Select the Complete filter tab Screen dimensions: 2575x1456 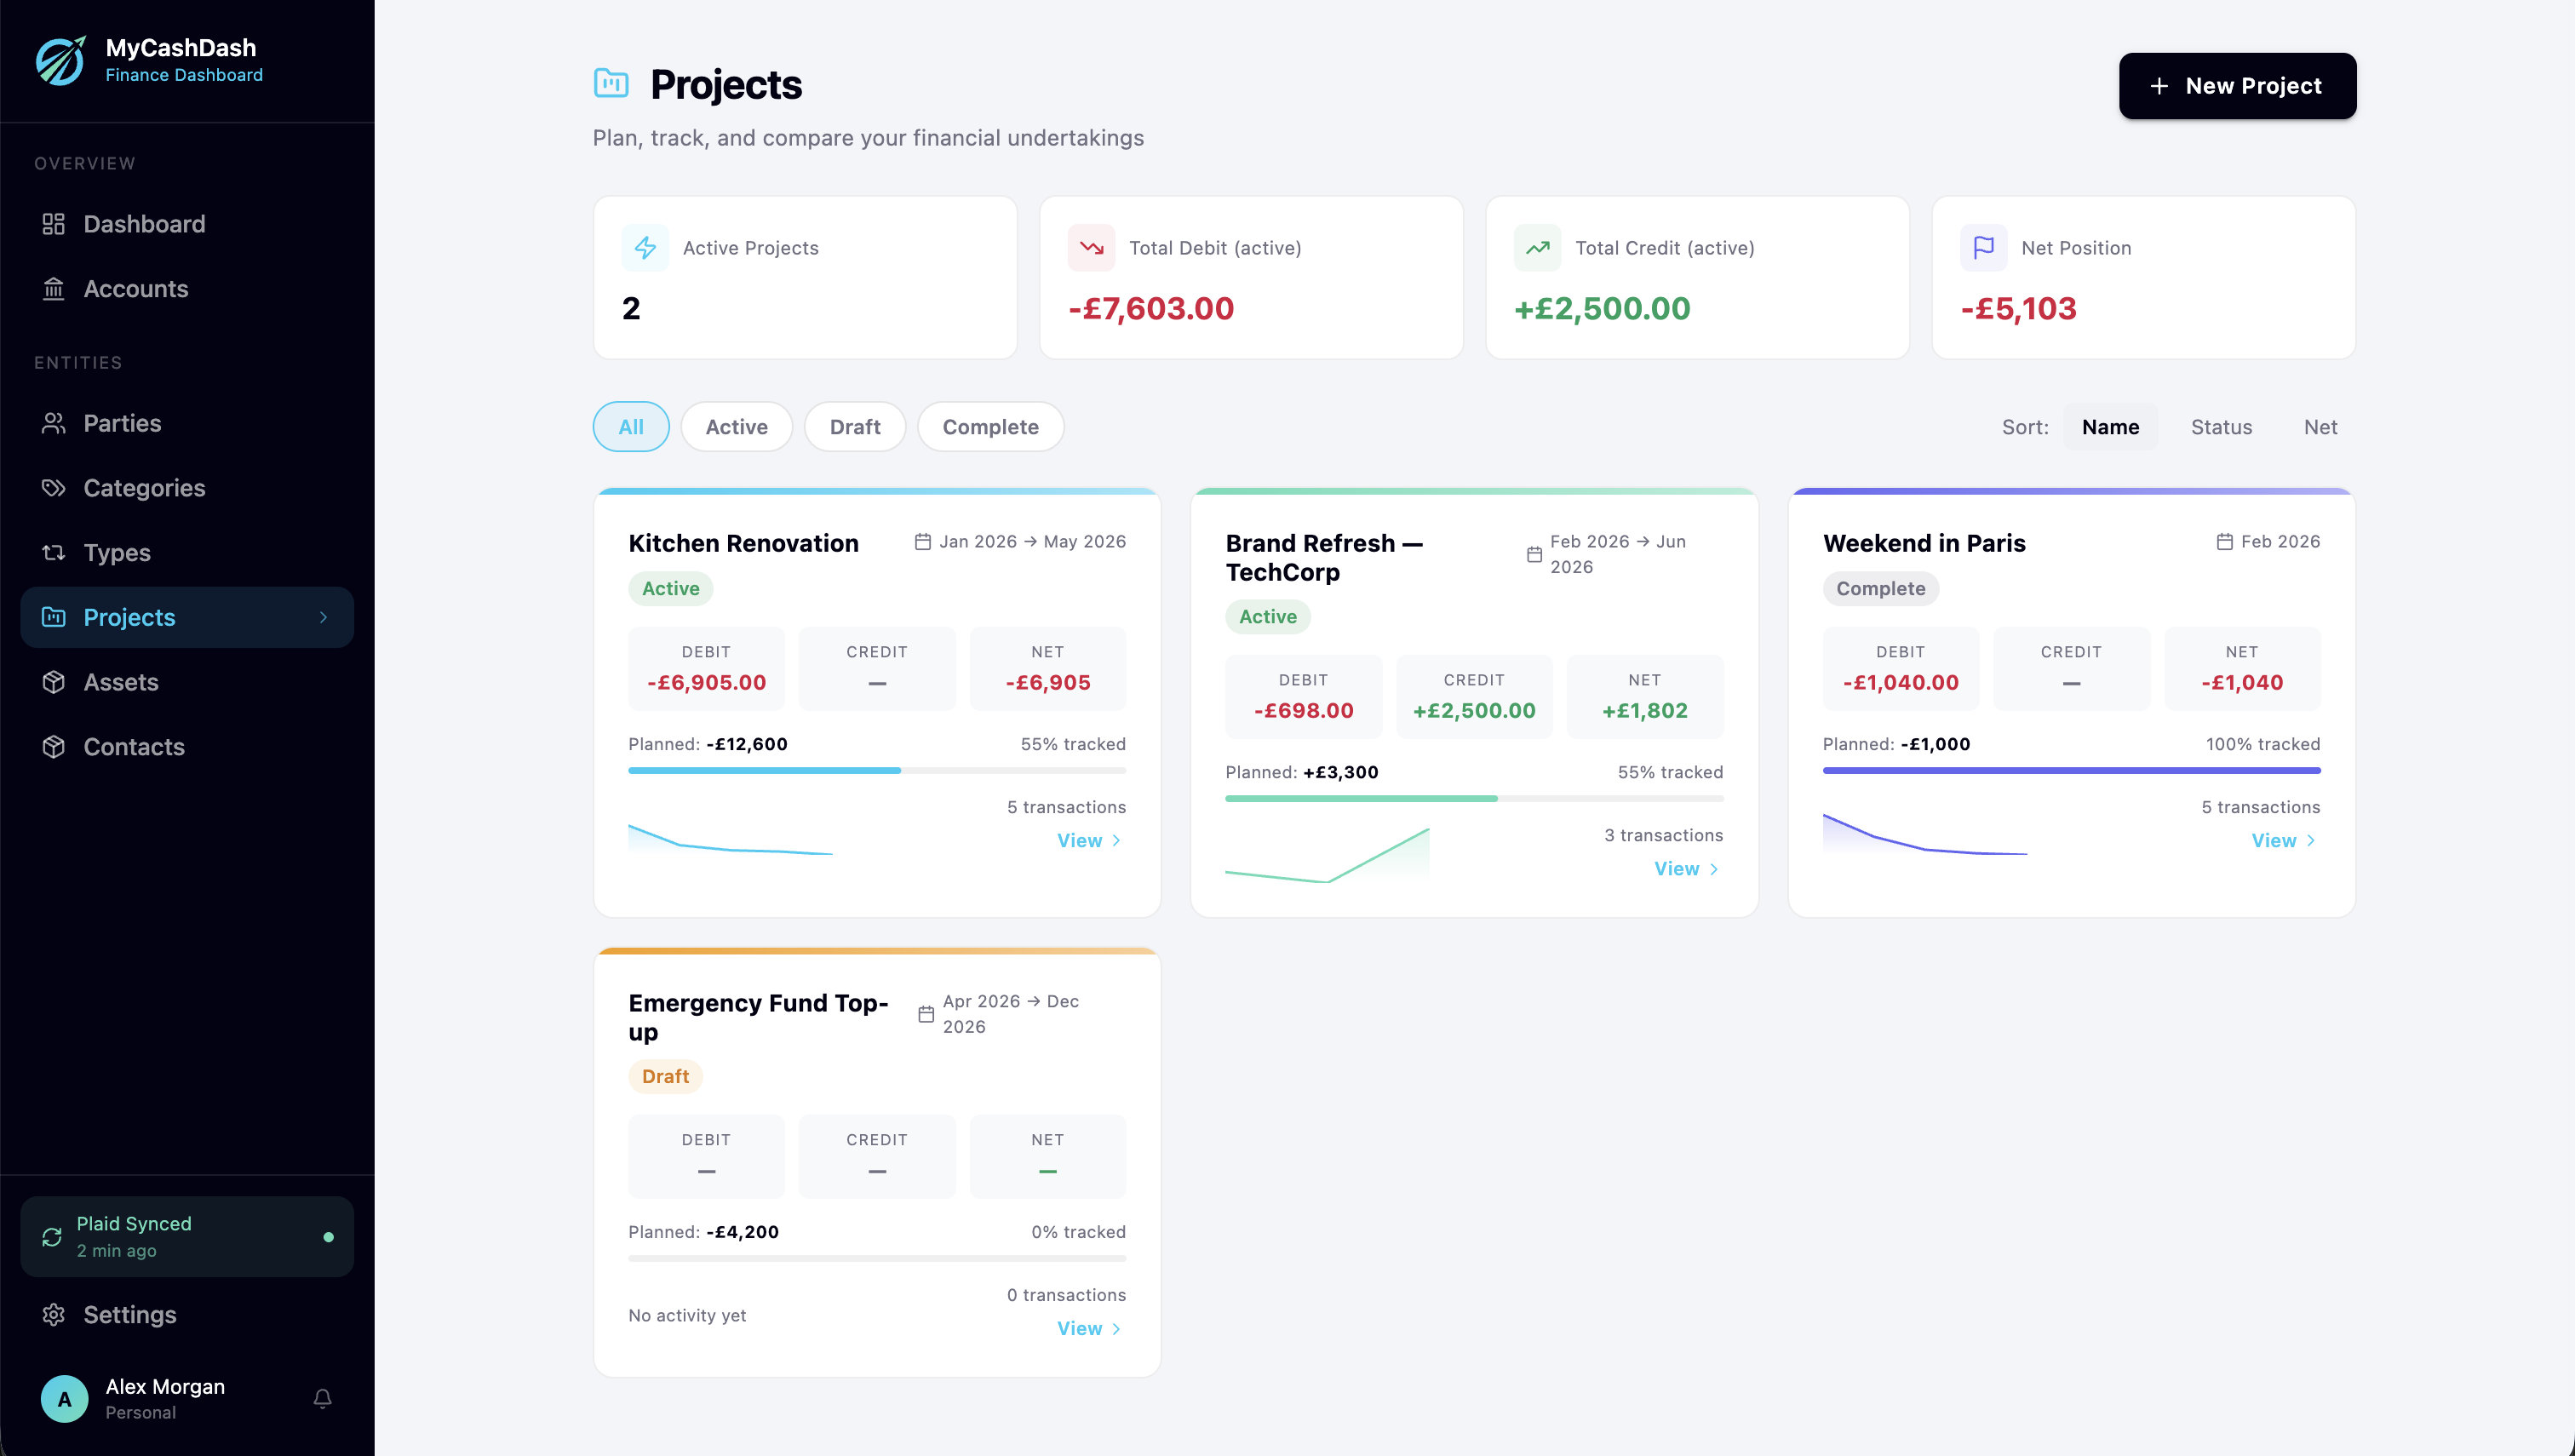990,427
